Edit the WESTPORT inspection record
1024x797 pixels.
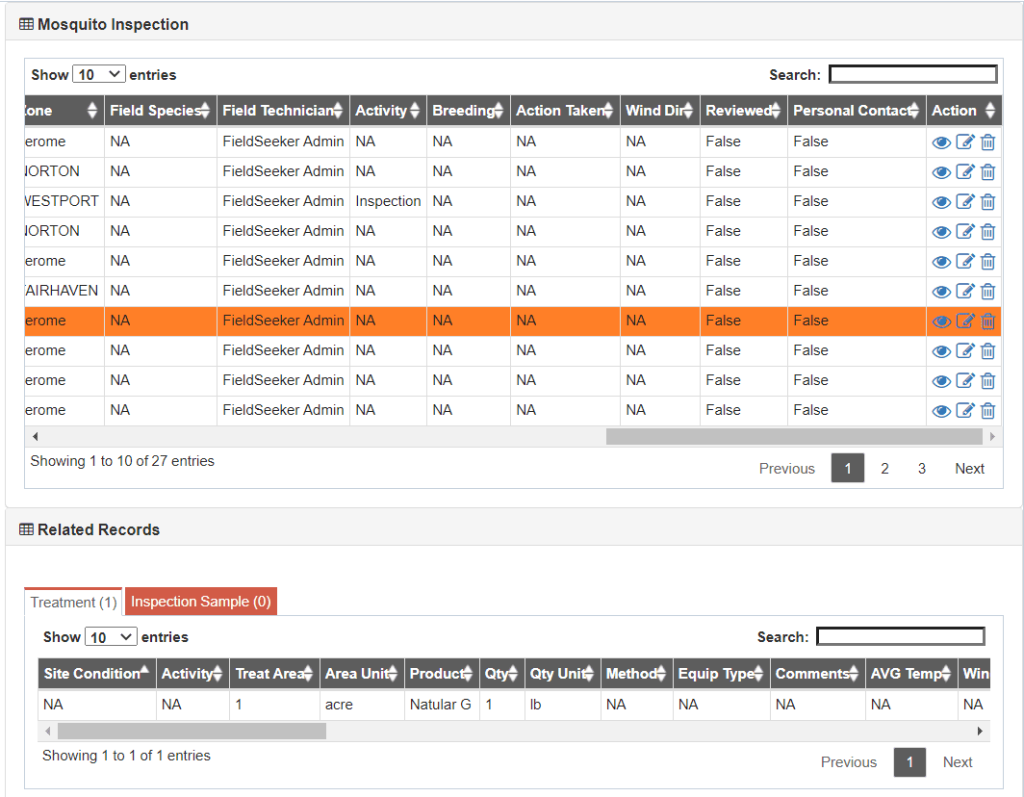[x=965, y=201]
